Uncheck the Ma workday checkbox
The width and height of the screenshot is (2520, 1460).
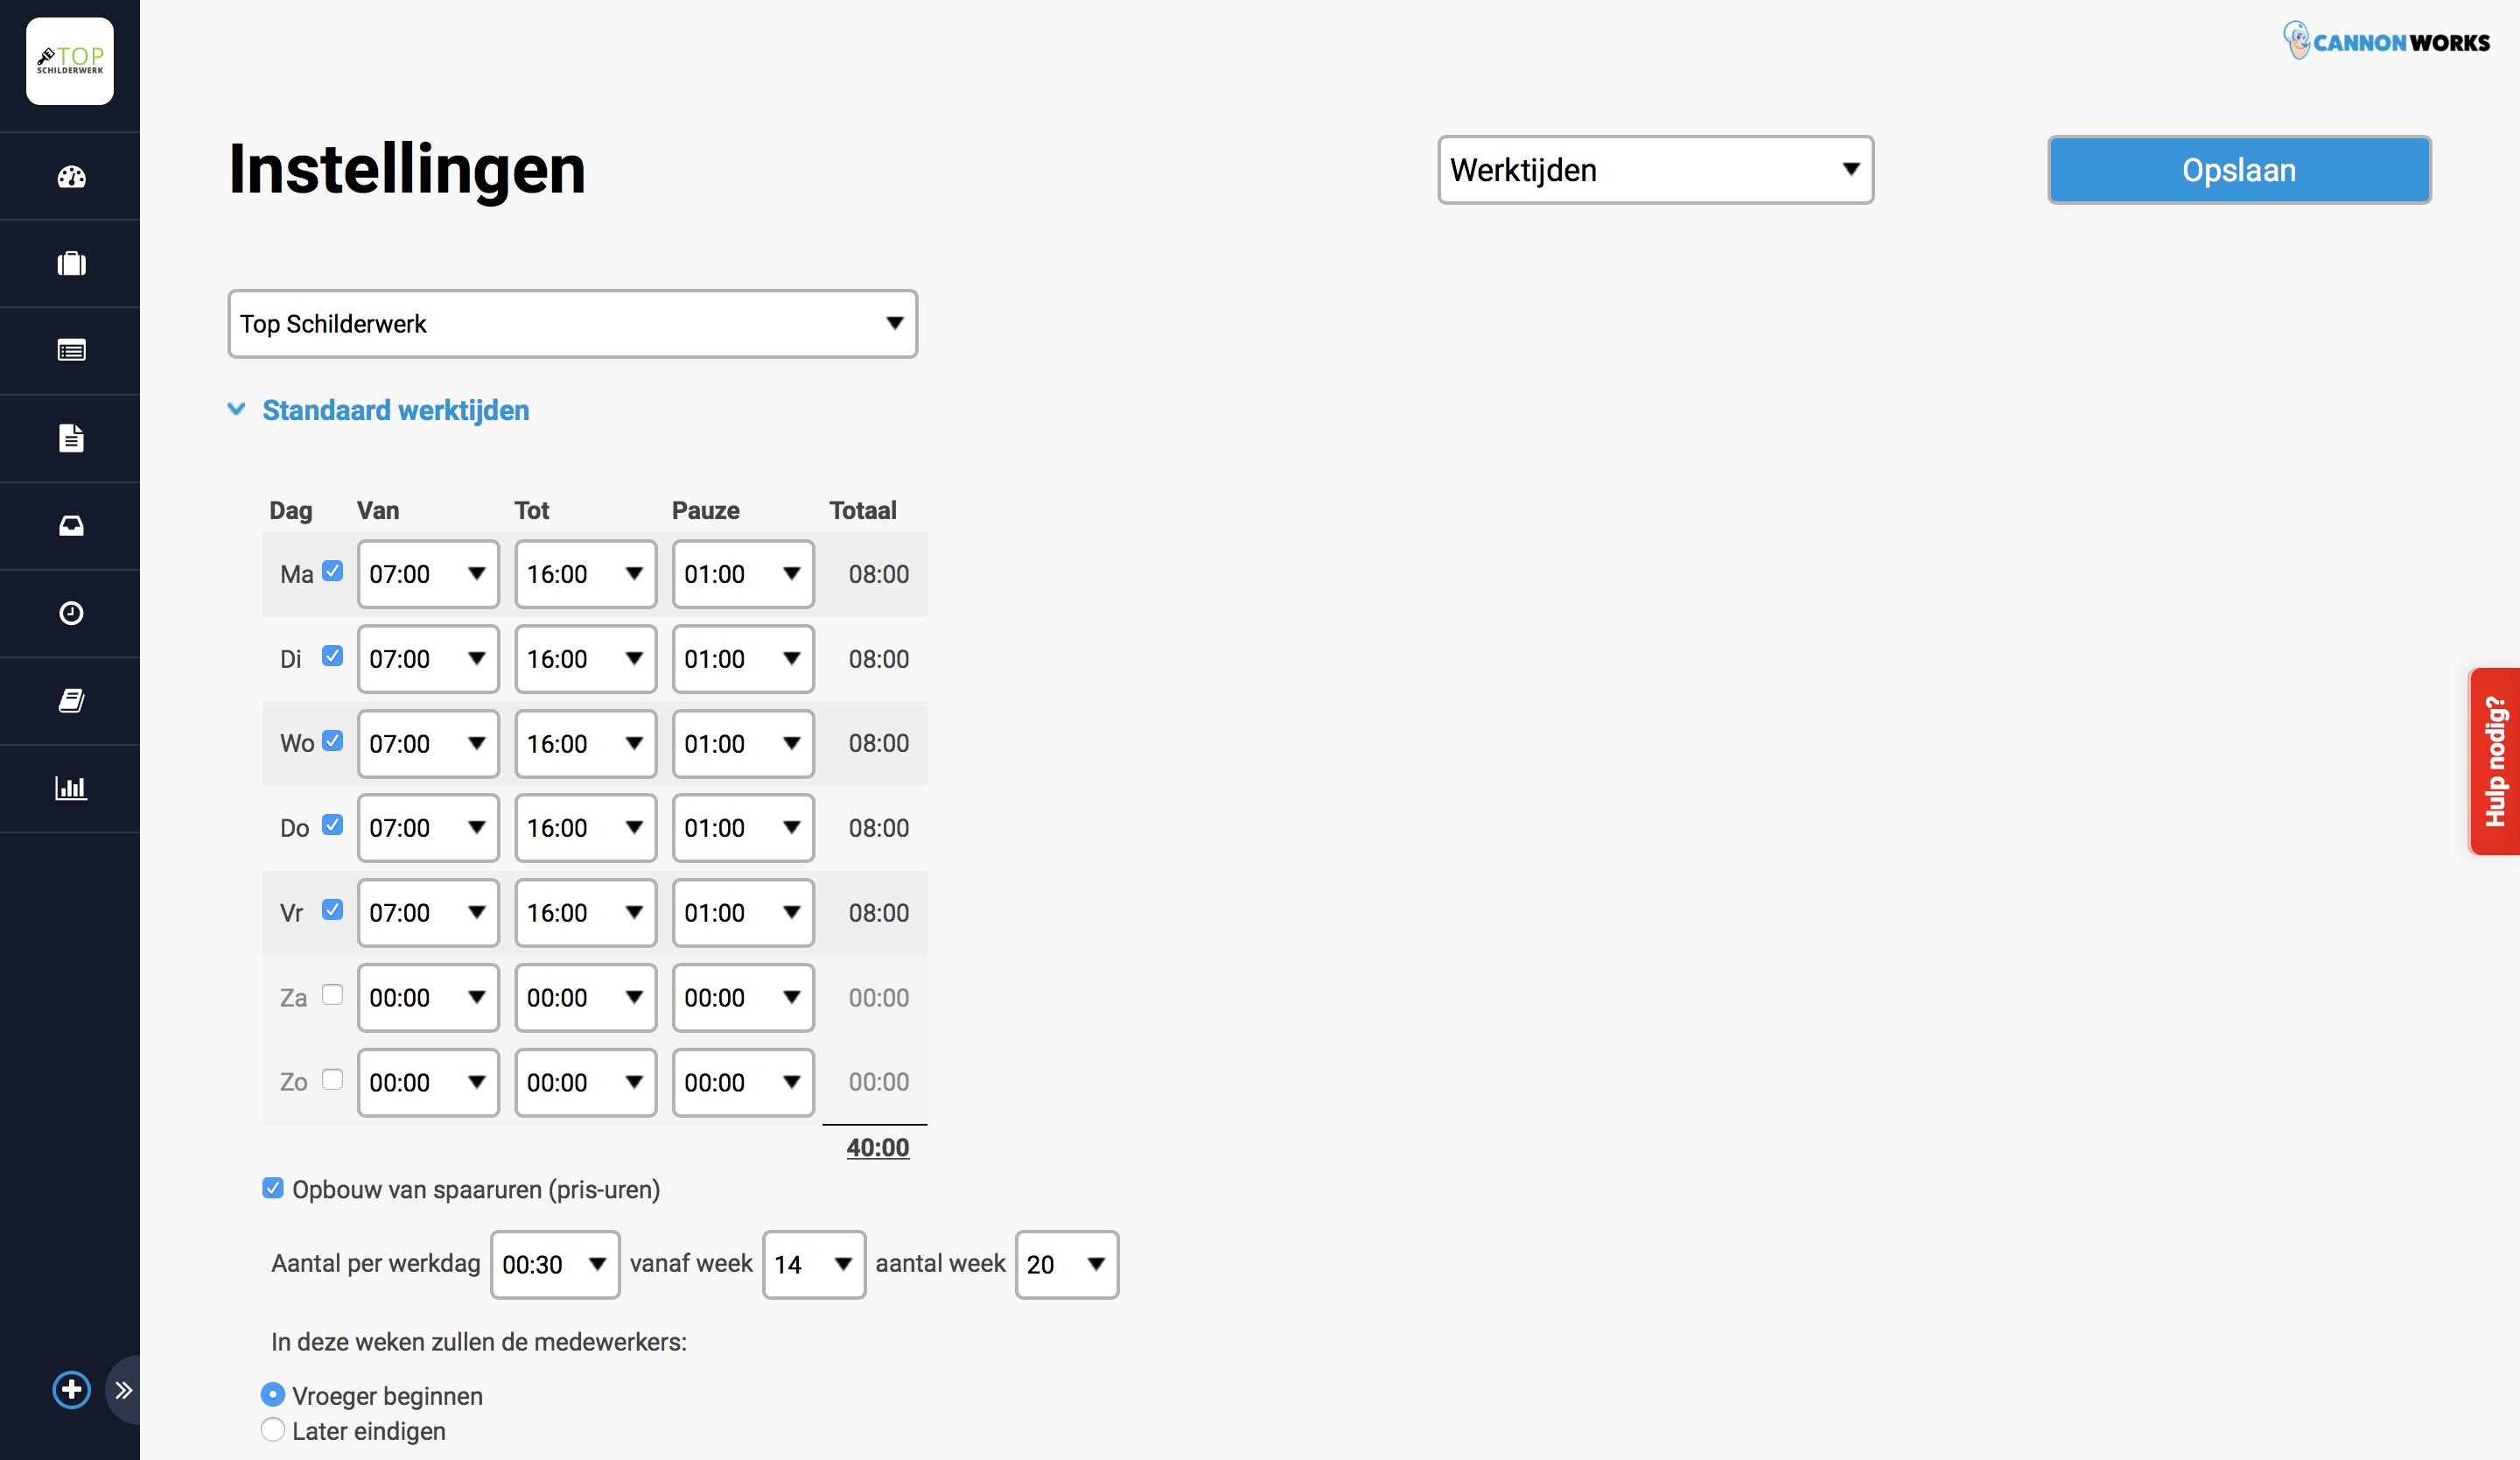tap(333, 571)
